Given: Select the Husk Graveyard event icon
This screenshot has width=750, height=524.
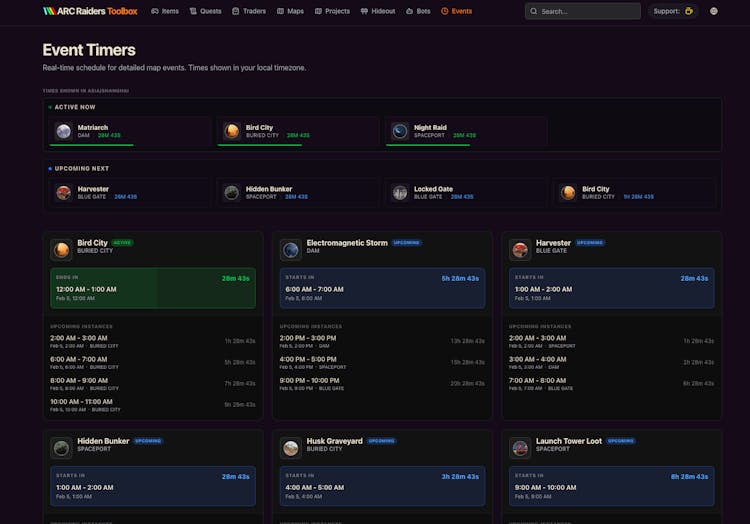Looking at the screenshot, I should 291,447.
